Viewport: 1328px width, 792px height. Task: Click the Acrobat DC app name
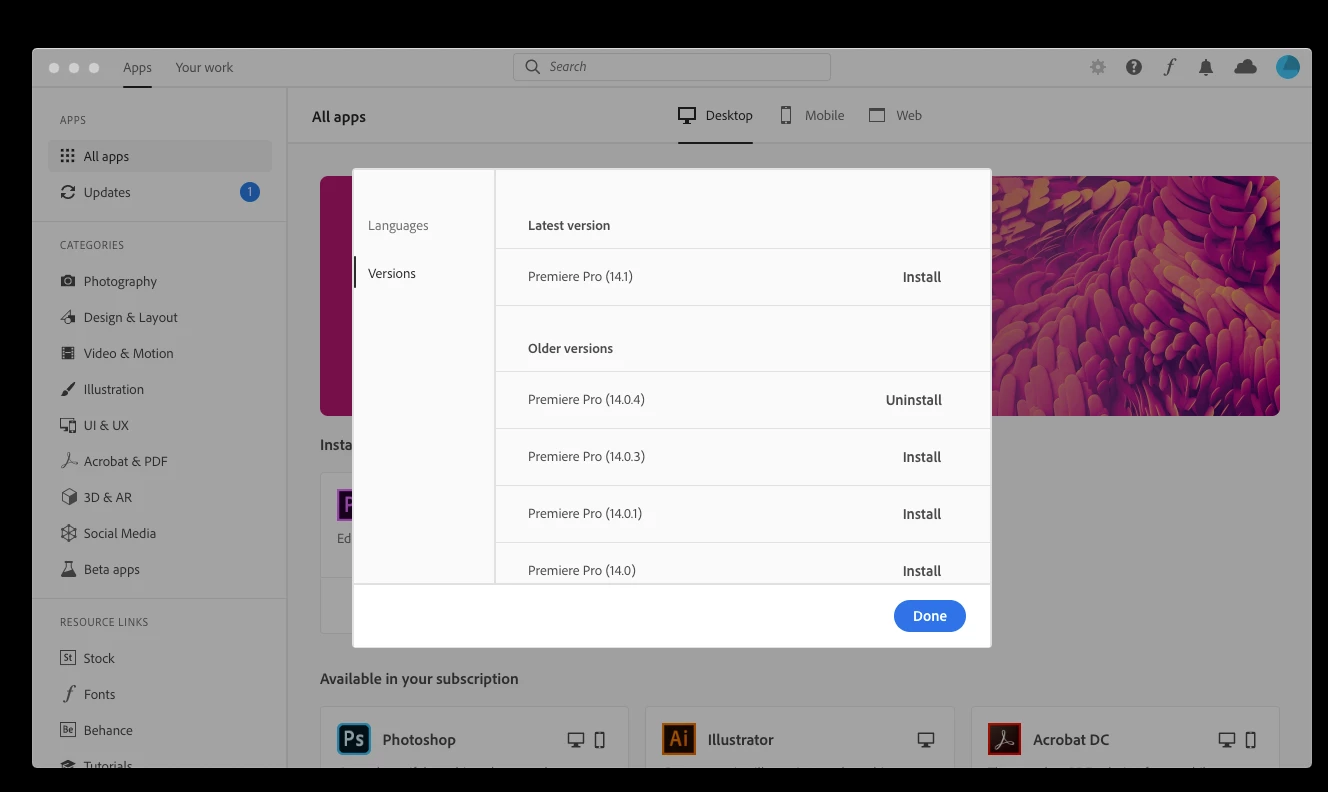[x=1071, y=740]
